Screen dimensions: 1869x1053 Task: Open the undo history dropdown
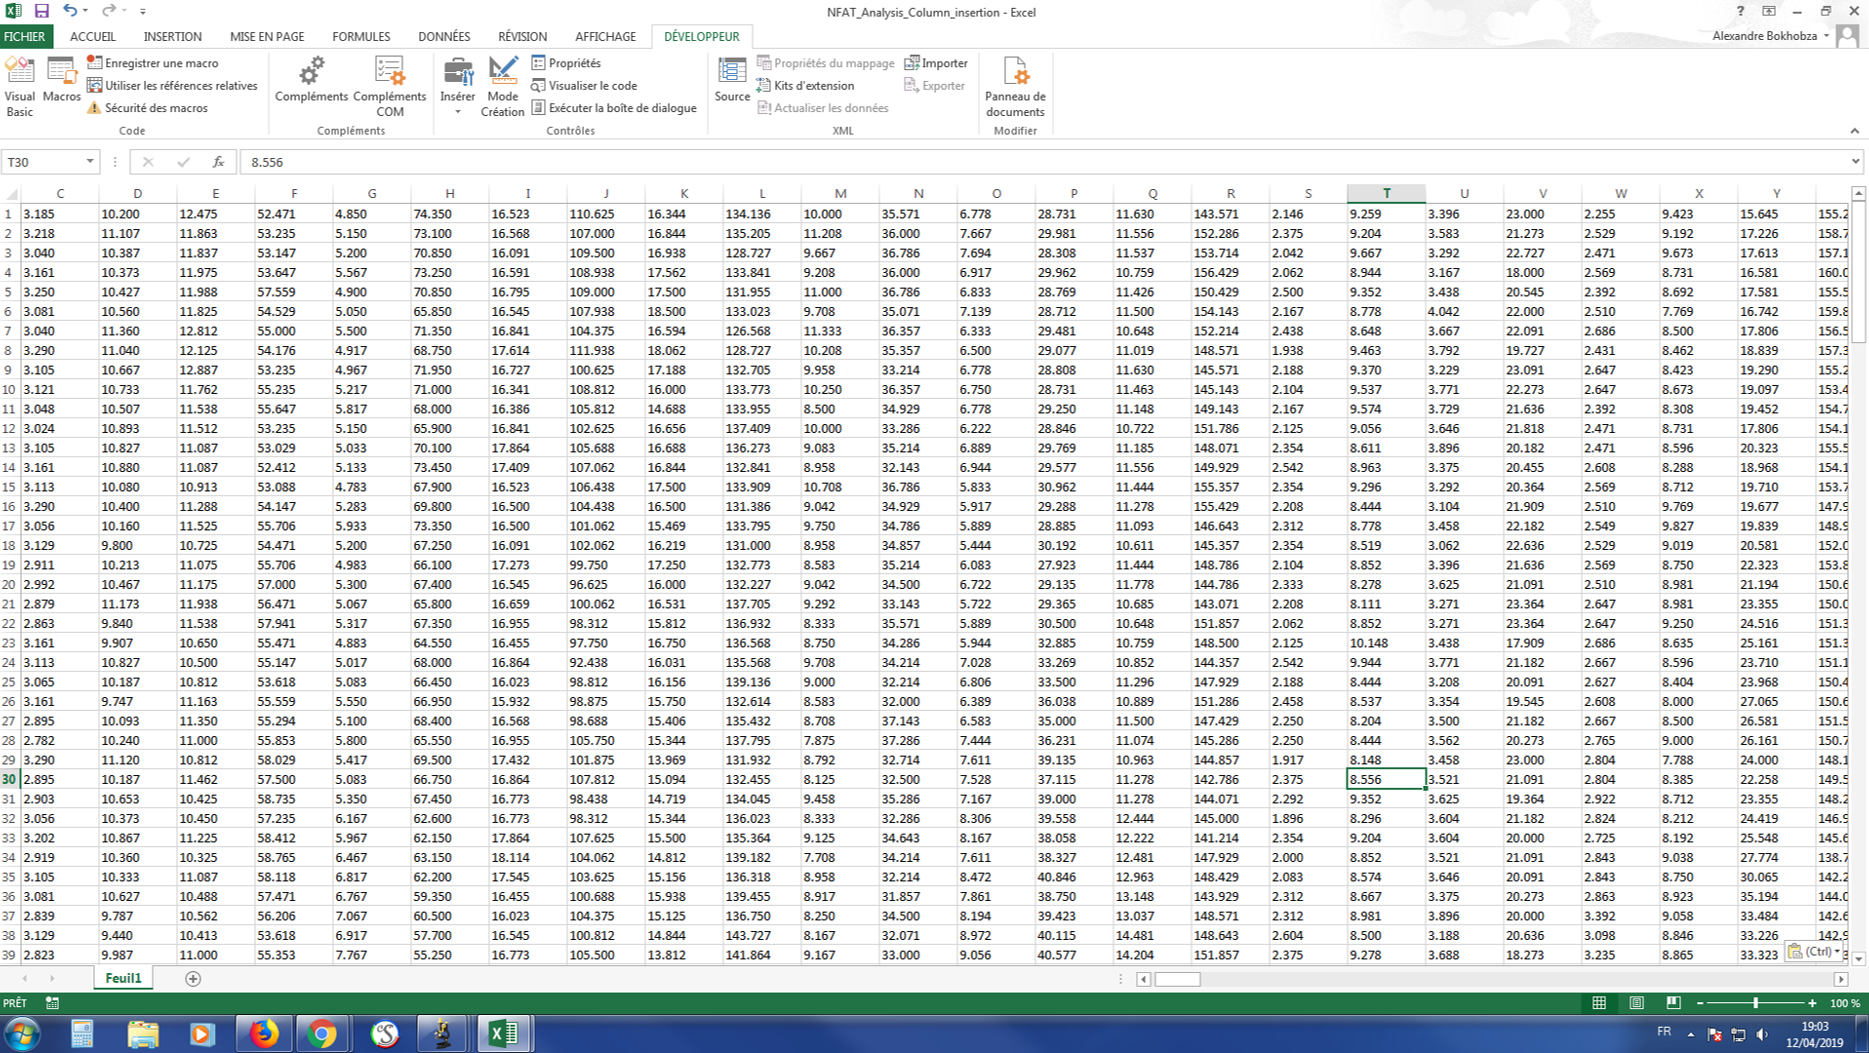tap(85, 11)
